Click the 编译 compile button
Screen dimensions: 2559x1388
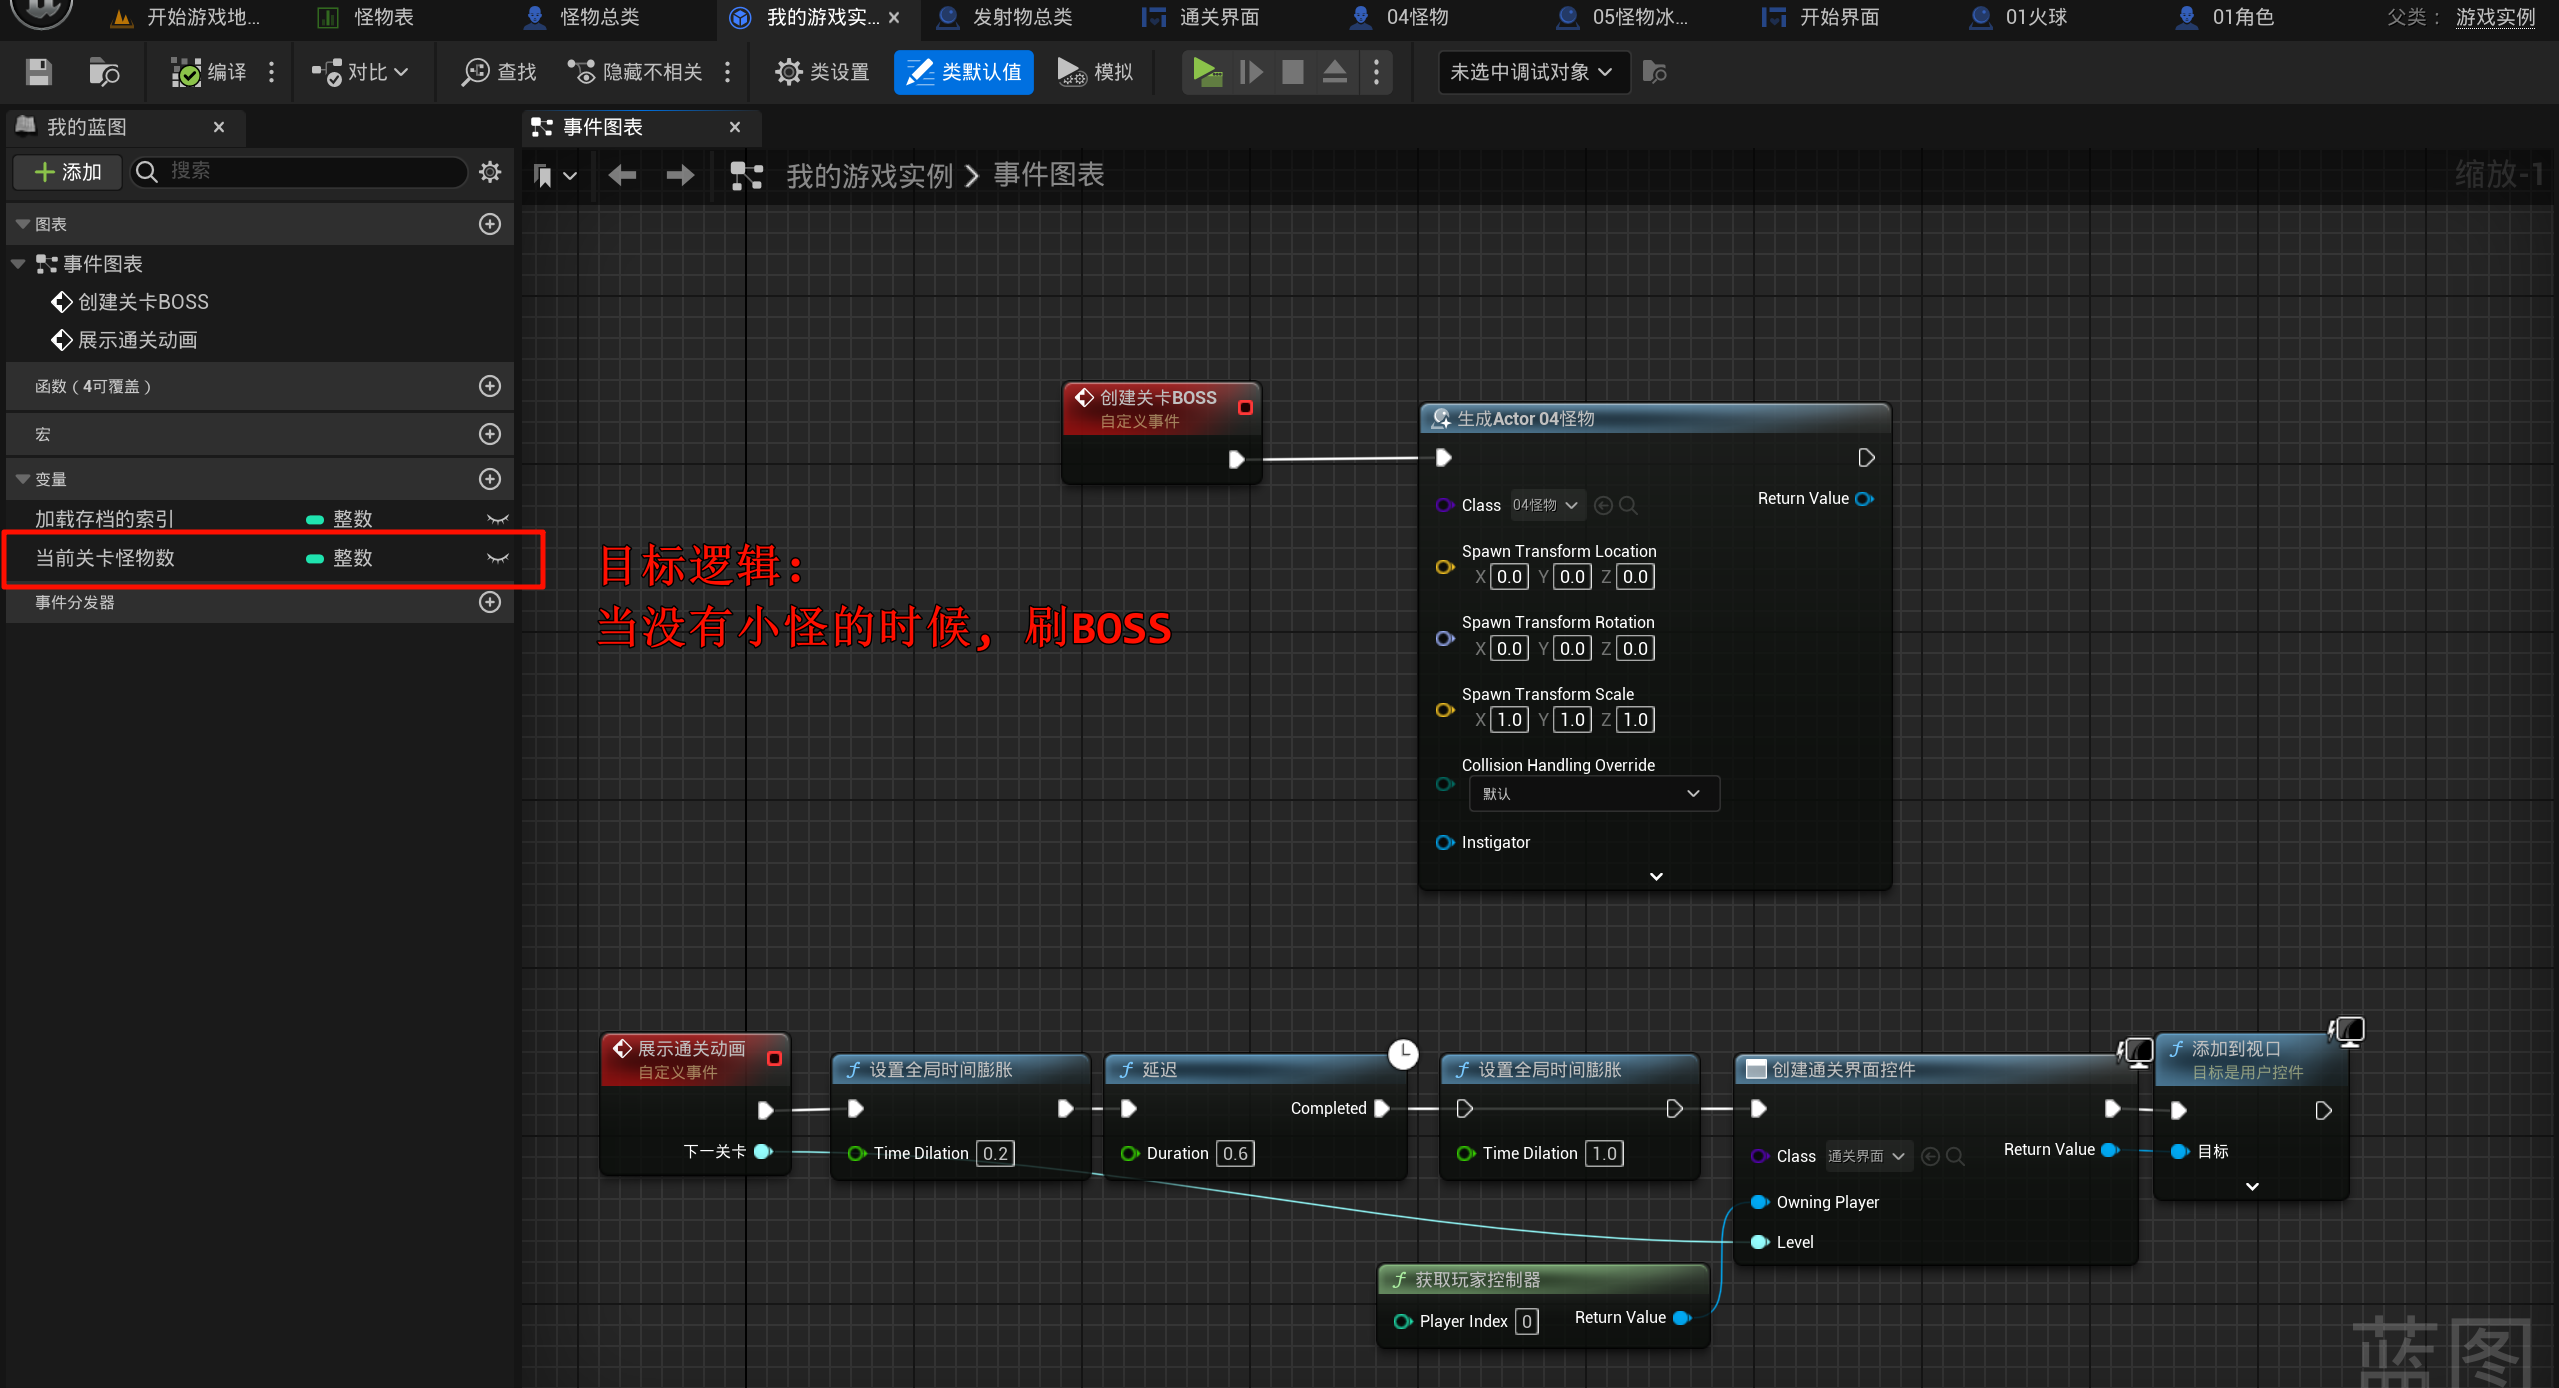pos(210,72)
